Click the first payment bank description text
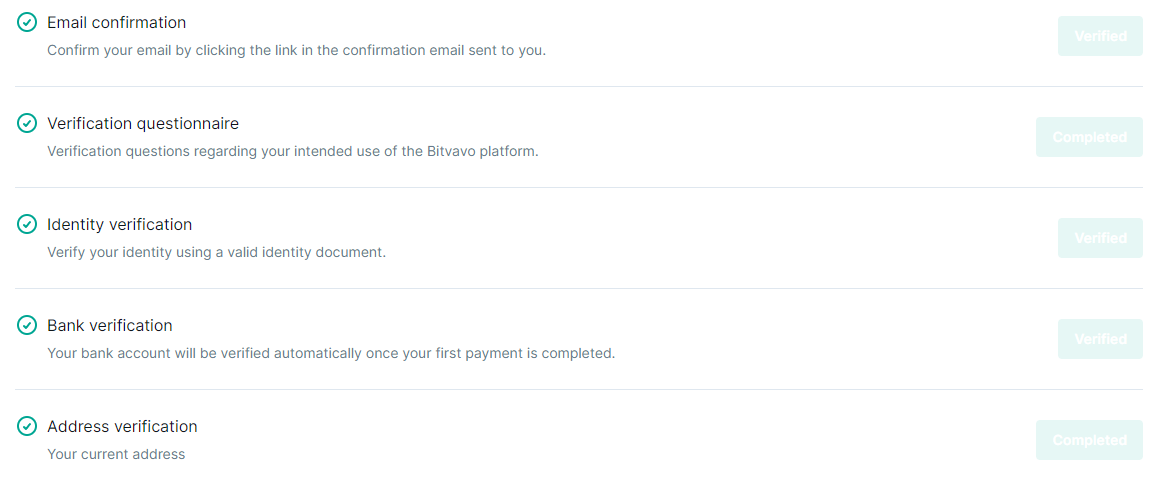 [331, 353]
